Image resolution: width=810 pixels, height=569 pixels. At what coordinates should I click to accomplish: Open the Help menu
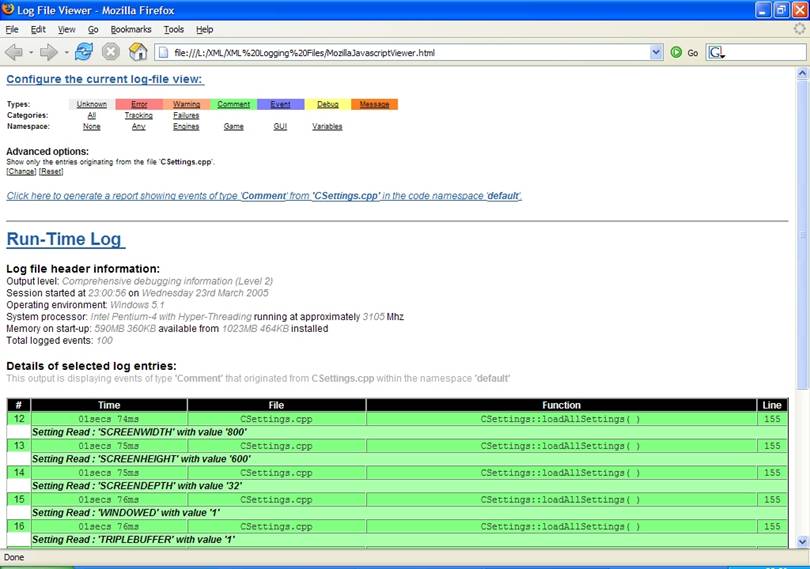tap(205, 29)
